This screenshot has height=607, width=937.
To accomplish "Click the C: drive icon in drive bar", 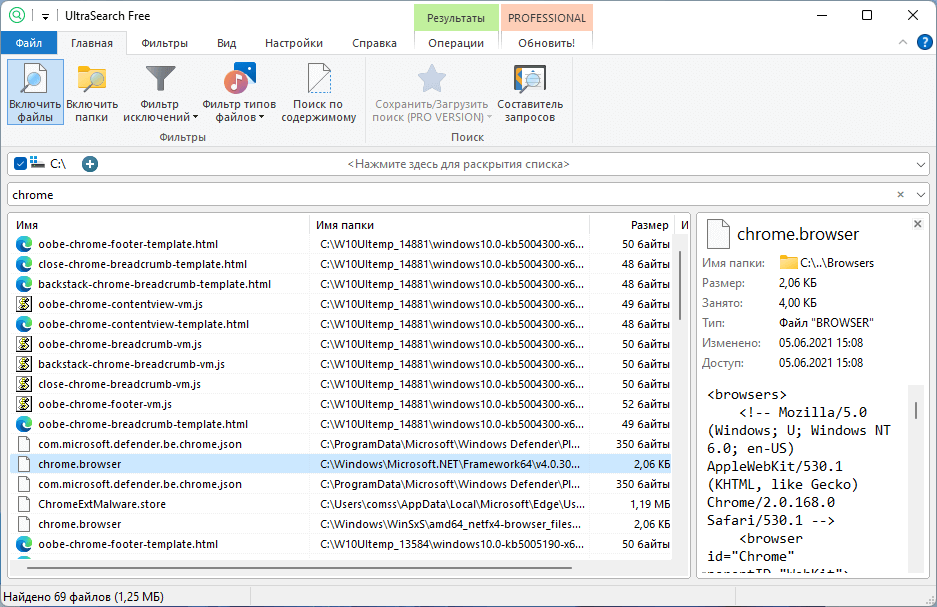I will 38,163.
